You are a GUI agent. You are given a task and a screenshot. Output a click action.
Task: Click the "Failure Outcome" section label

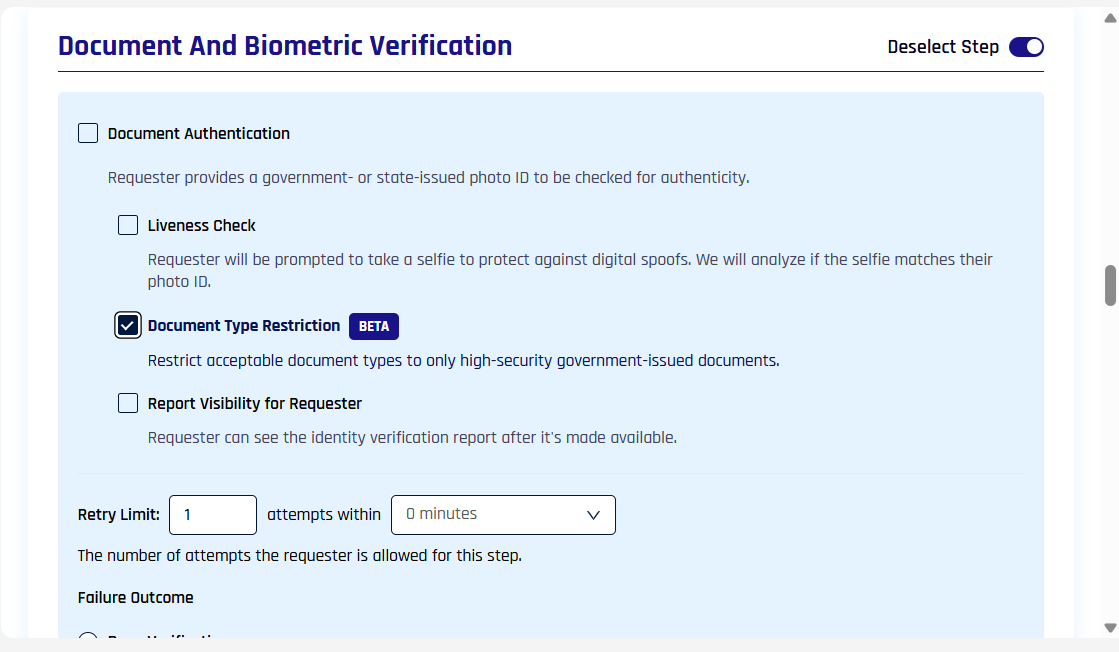135,598
